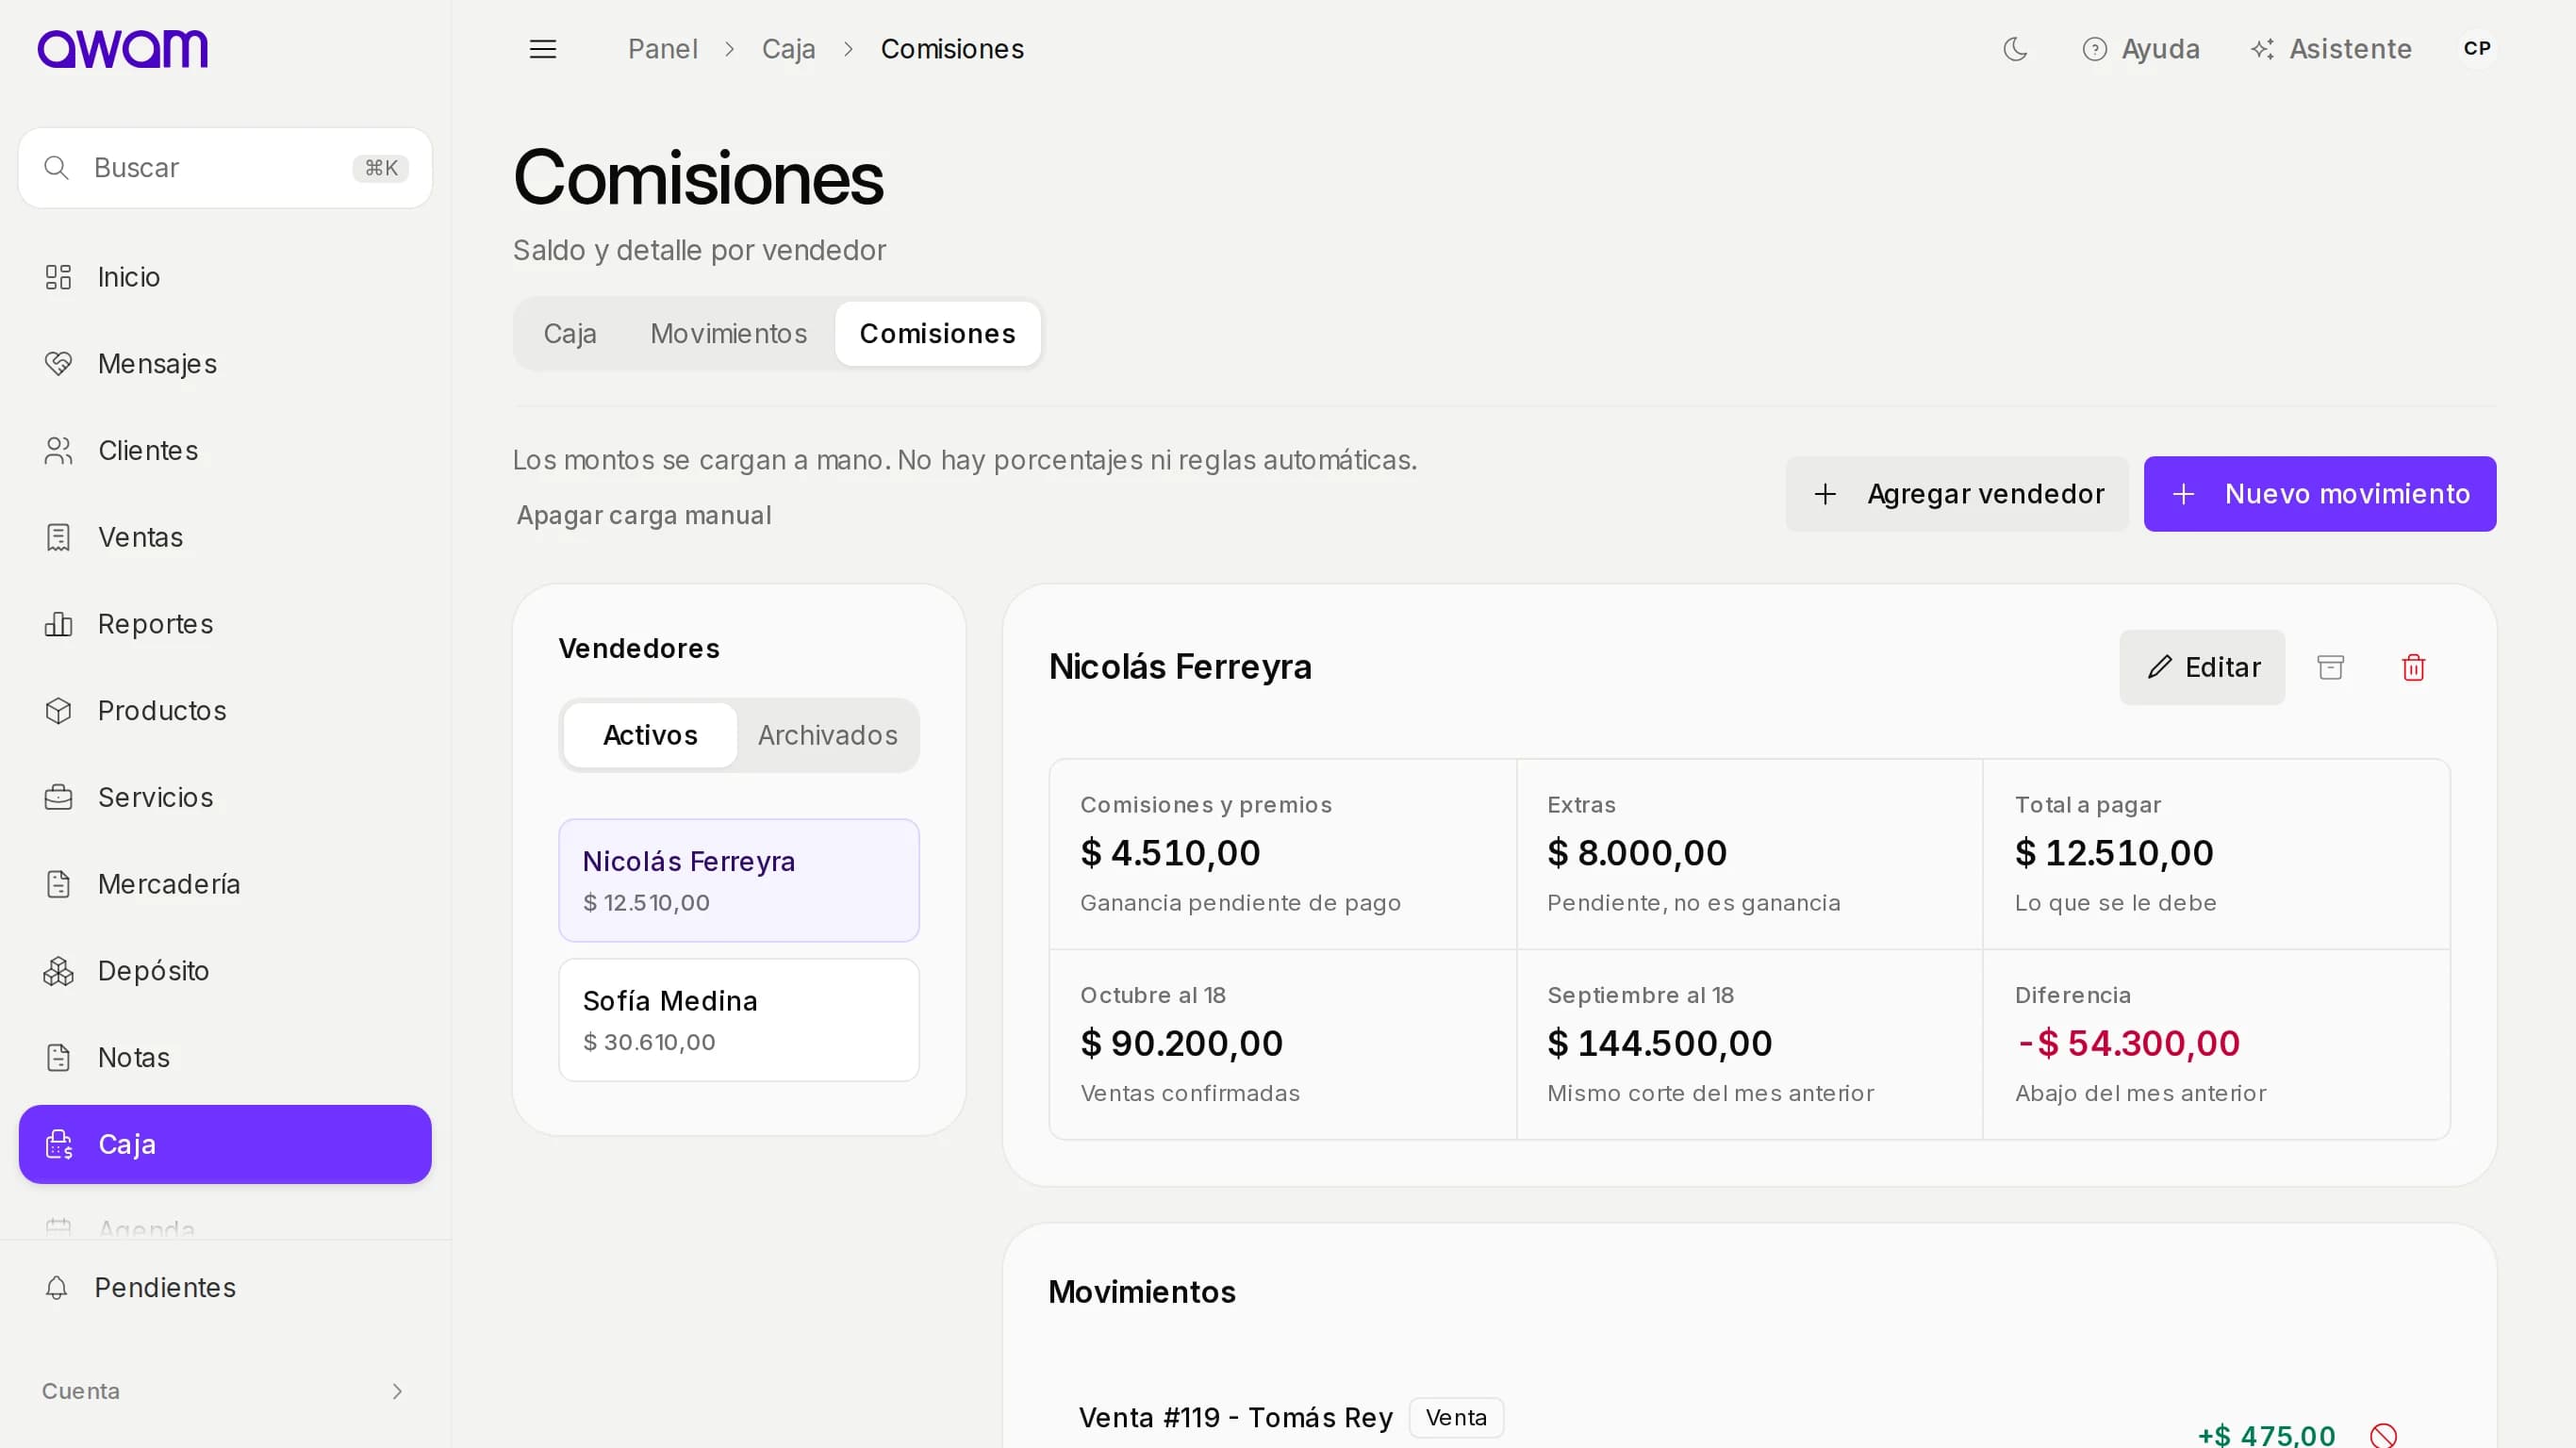Click the Caja register icon in sidebar
2576x1448 pixels.
tap(58, 1145)
